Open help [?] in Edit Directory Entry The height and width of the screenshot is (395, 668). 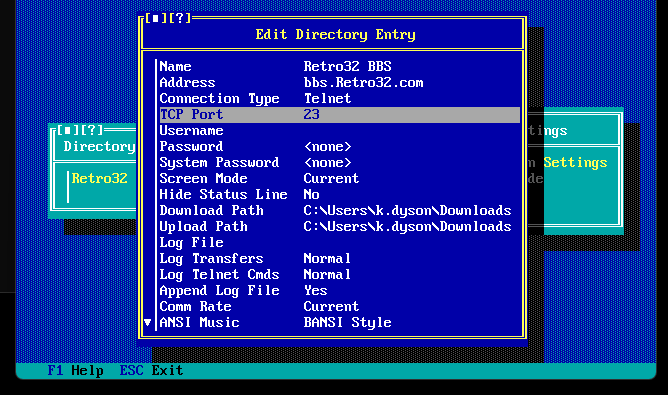click(x=180, y=18)
